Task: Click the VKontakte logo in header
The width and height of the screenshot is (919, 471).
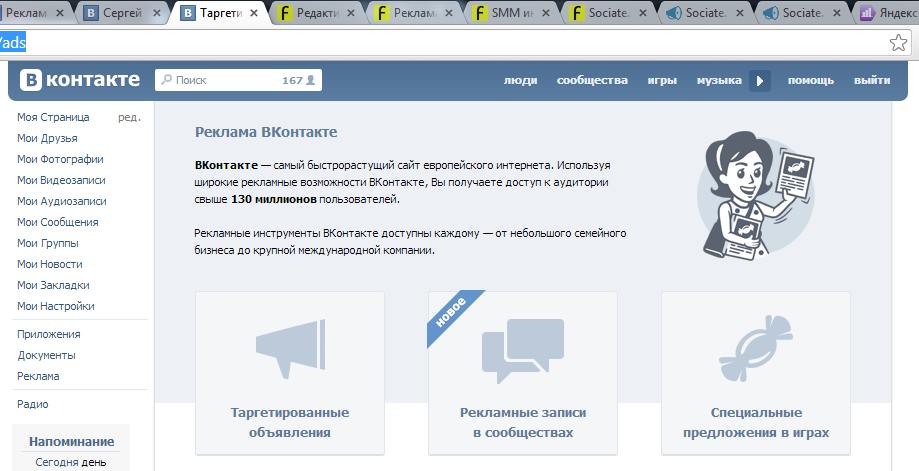Action: click(x=80, y=80)
